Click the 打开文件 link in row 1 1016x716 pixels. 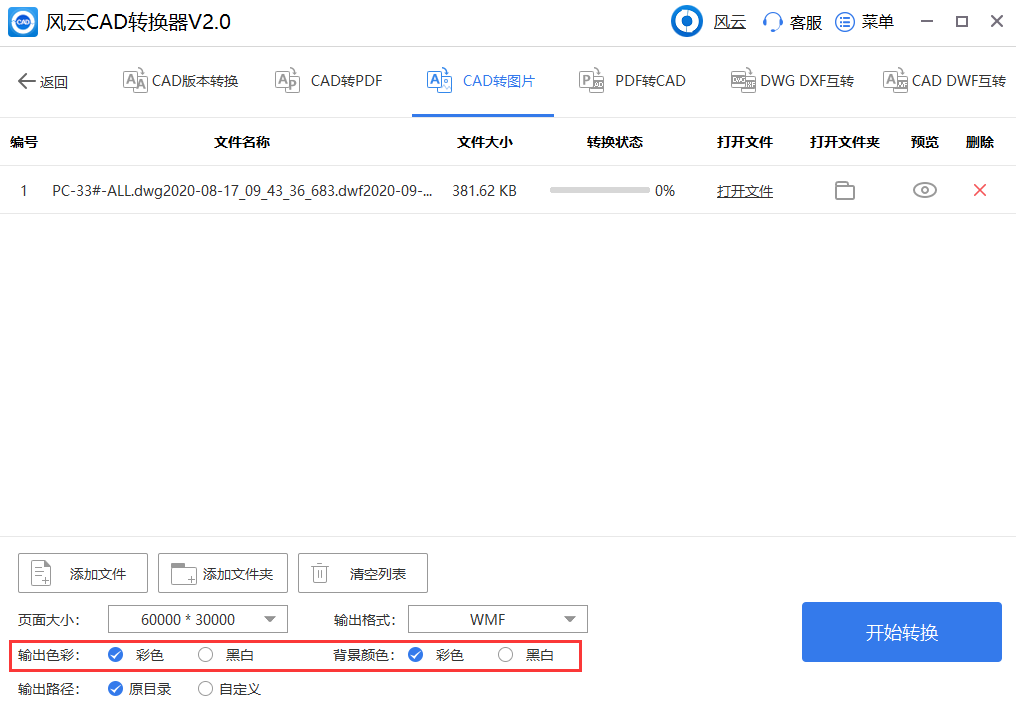point(744,190)
